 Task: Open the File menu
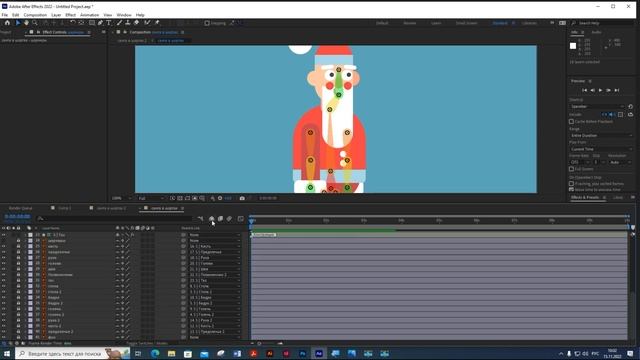(5, 15)
